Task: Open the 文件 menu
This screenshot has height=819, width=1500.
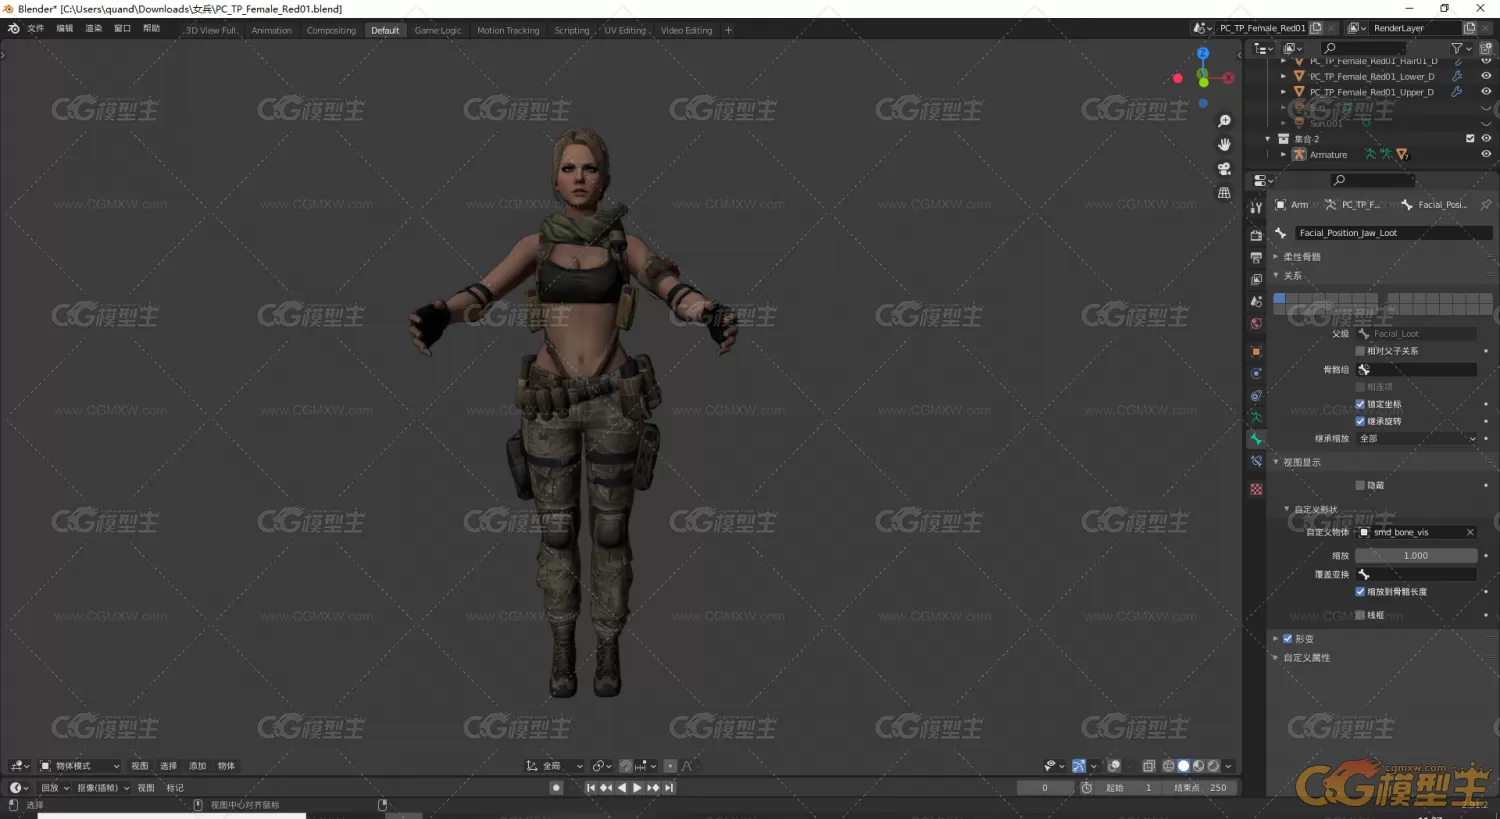Action: [36, 28]
